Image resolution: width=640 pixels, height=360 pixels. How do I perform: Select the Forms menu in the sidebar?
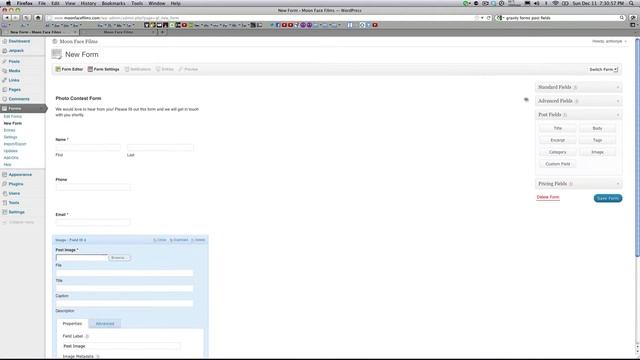click(15, 109)
